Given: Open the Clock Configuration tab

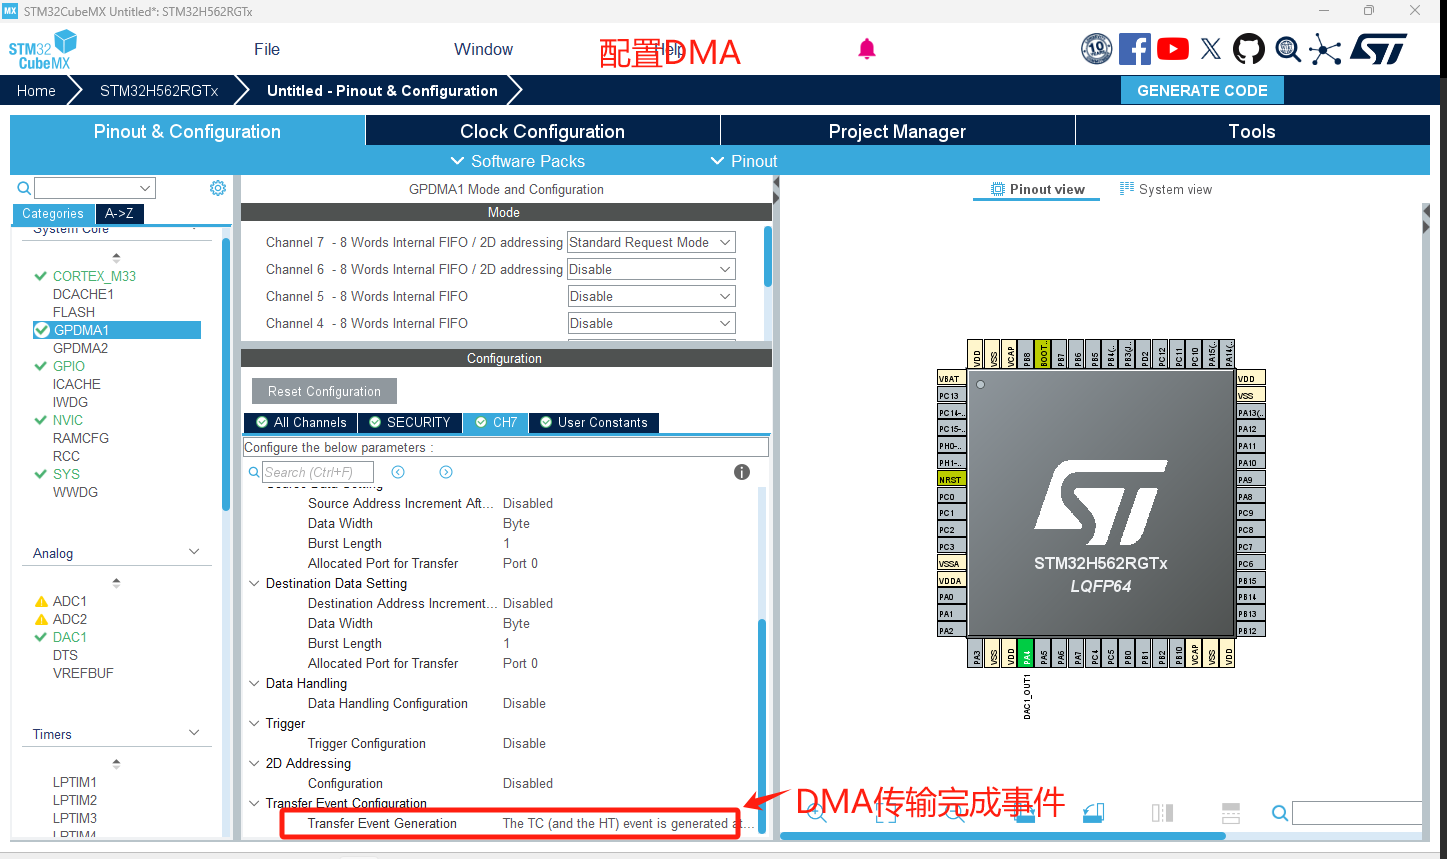Looking at the screenshot, I should (542, 131).
